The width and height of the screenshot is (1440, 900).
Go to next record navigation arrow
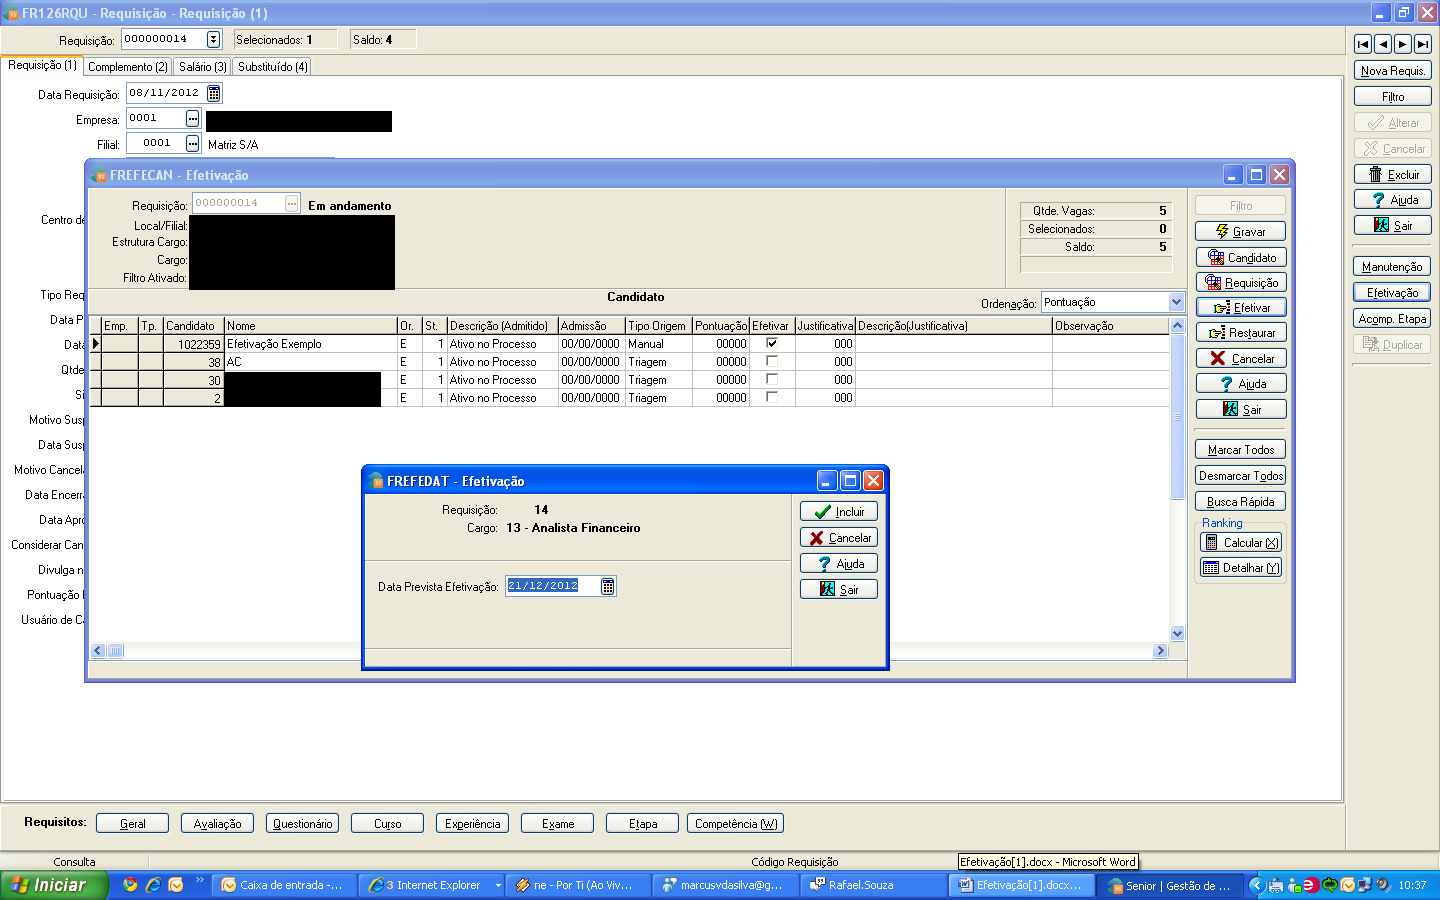pos(1403,44)
